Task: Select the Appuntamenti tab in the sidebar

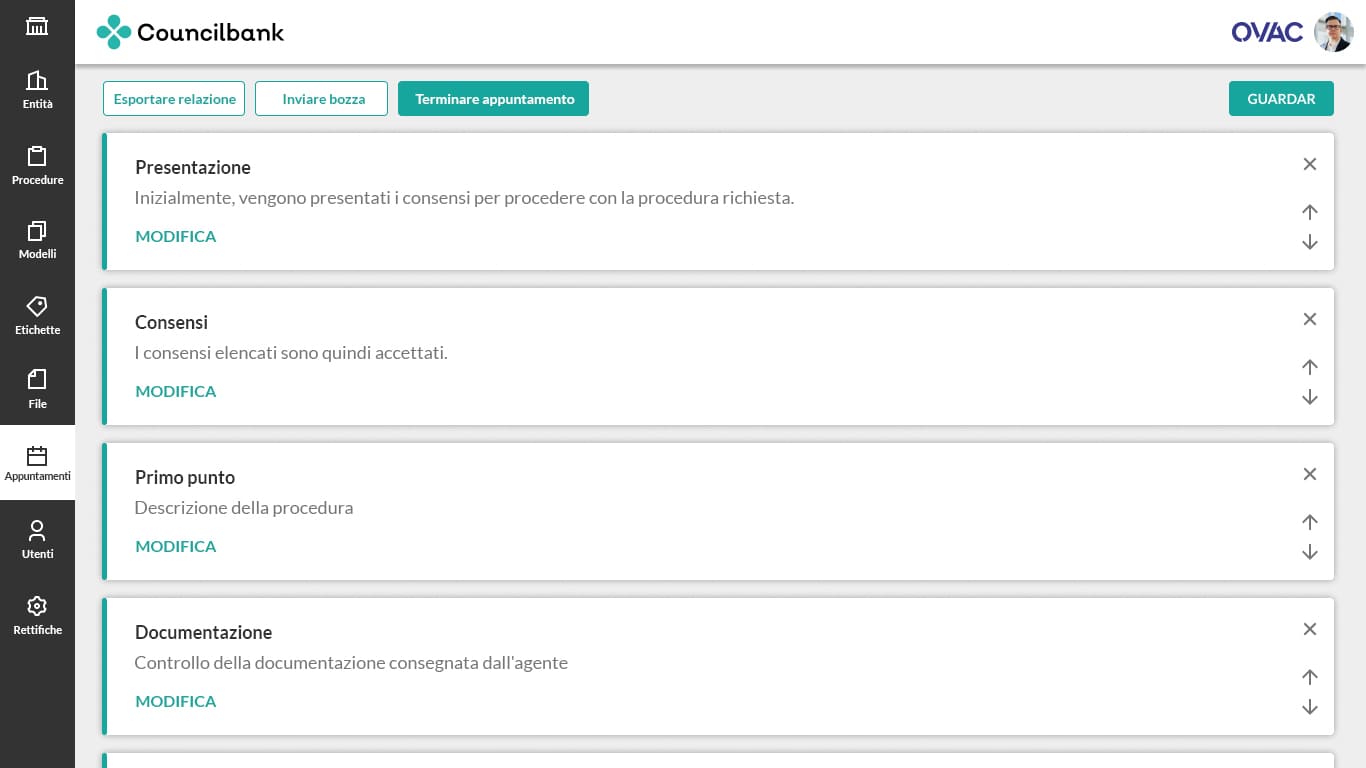Action: coord(37,463)
